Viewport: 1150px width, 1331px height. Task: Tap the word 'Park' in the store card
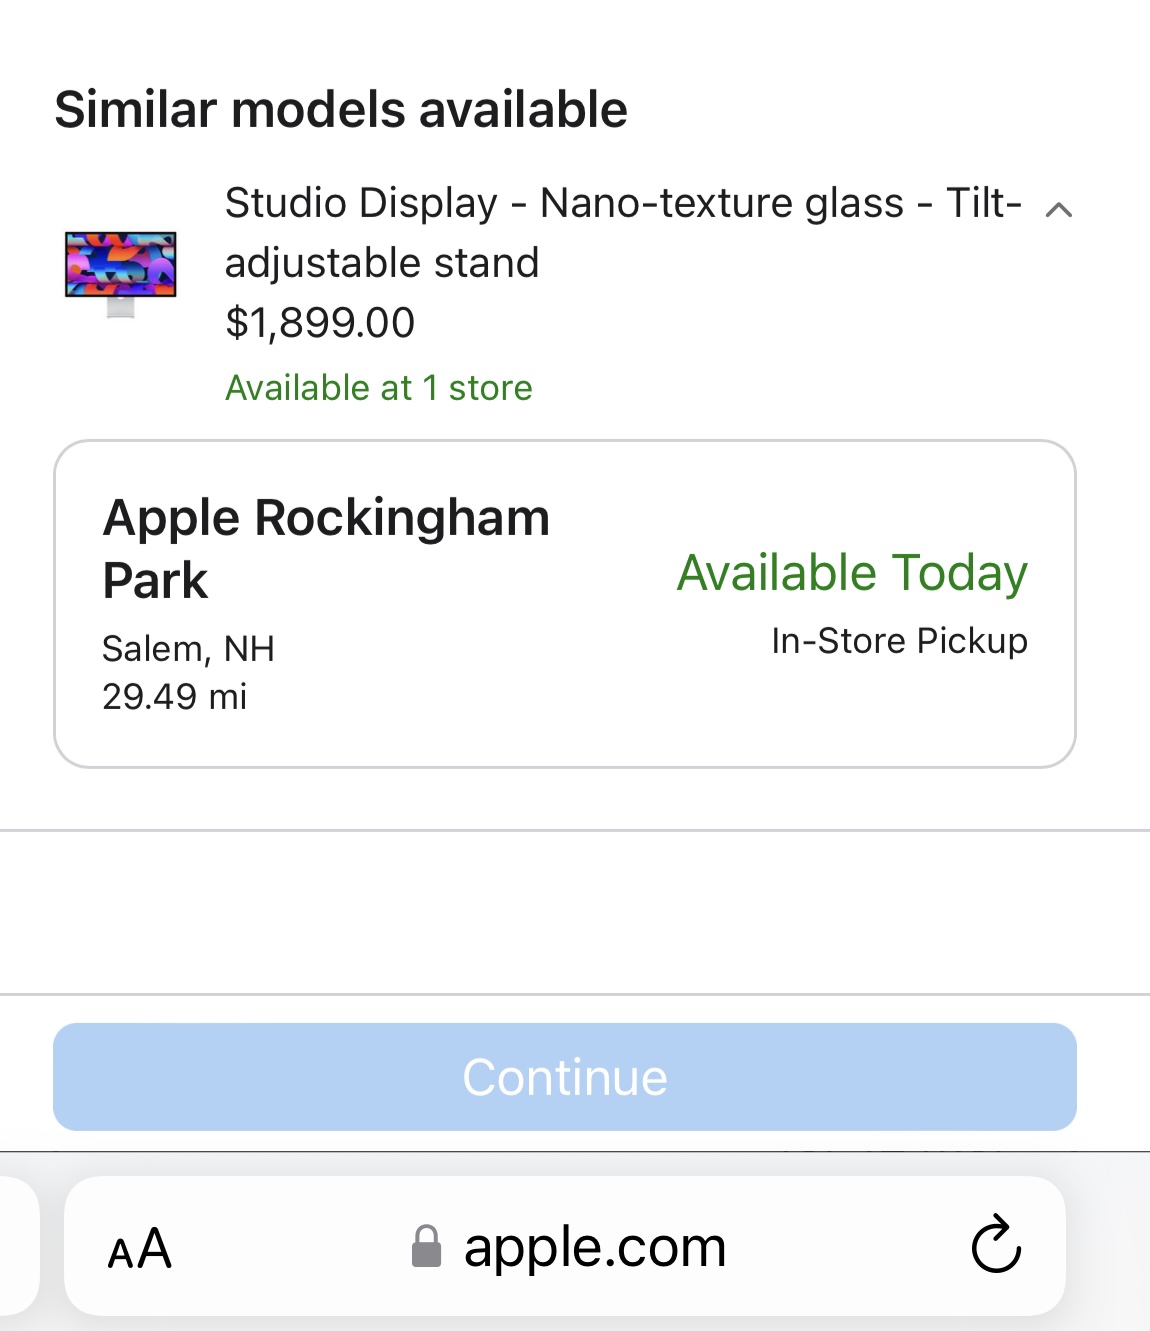(156, 581)
